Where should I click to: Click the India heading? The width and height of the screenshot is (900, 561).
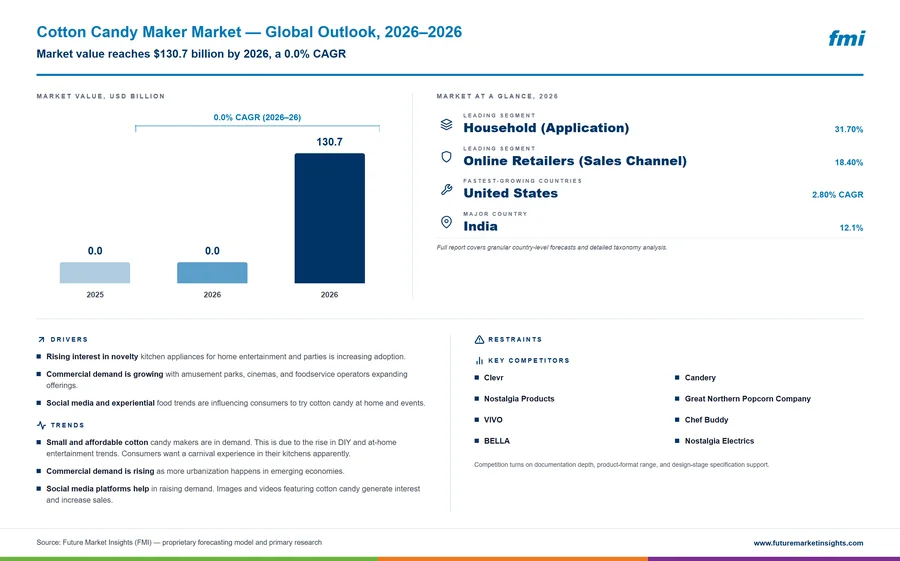tap(480, 226)
